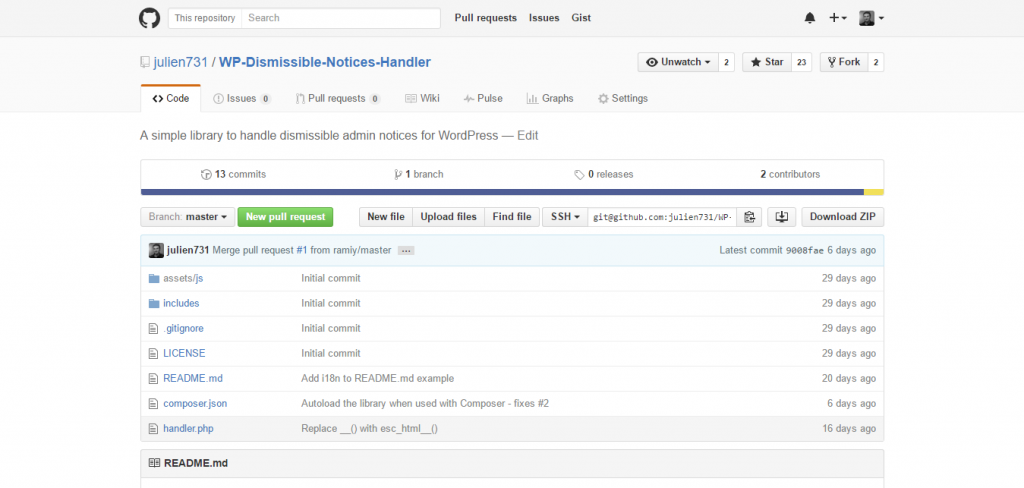Copy clone URL with the clipboard icon
The width and height of the screenshot is (1024, 488).
(749, 217)
